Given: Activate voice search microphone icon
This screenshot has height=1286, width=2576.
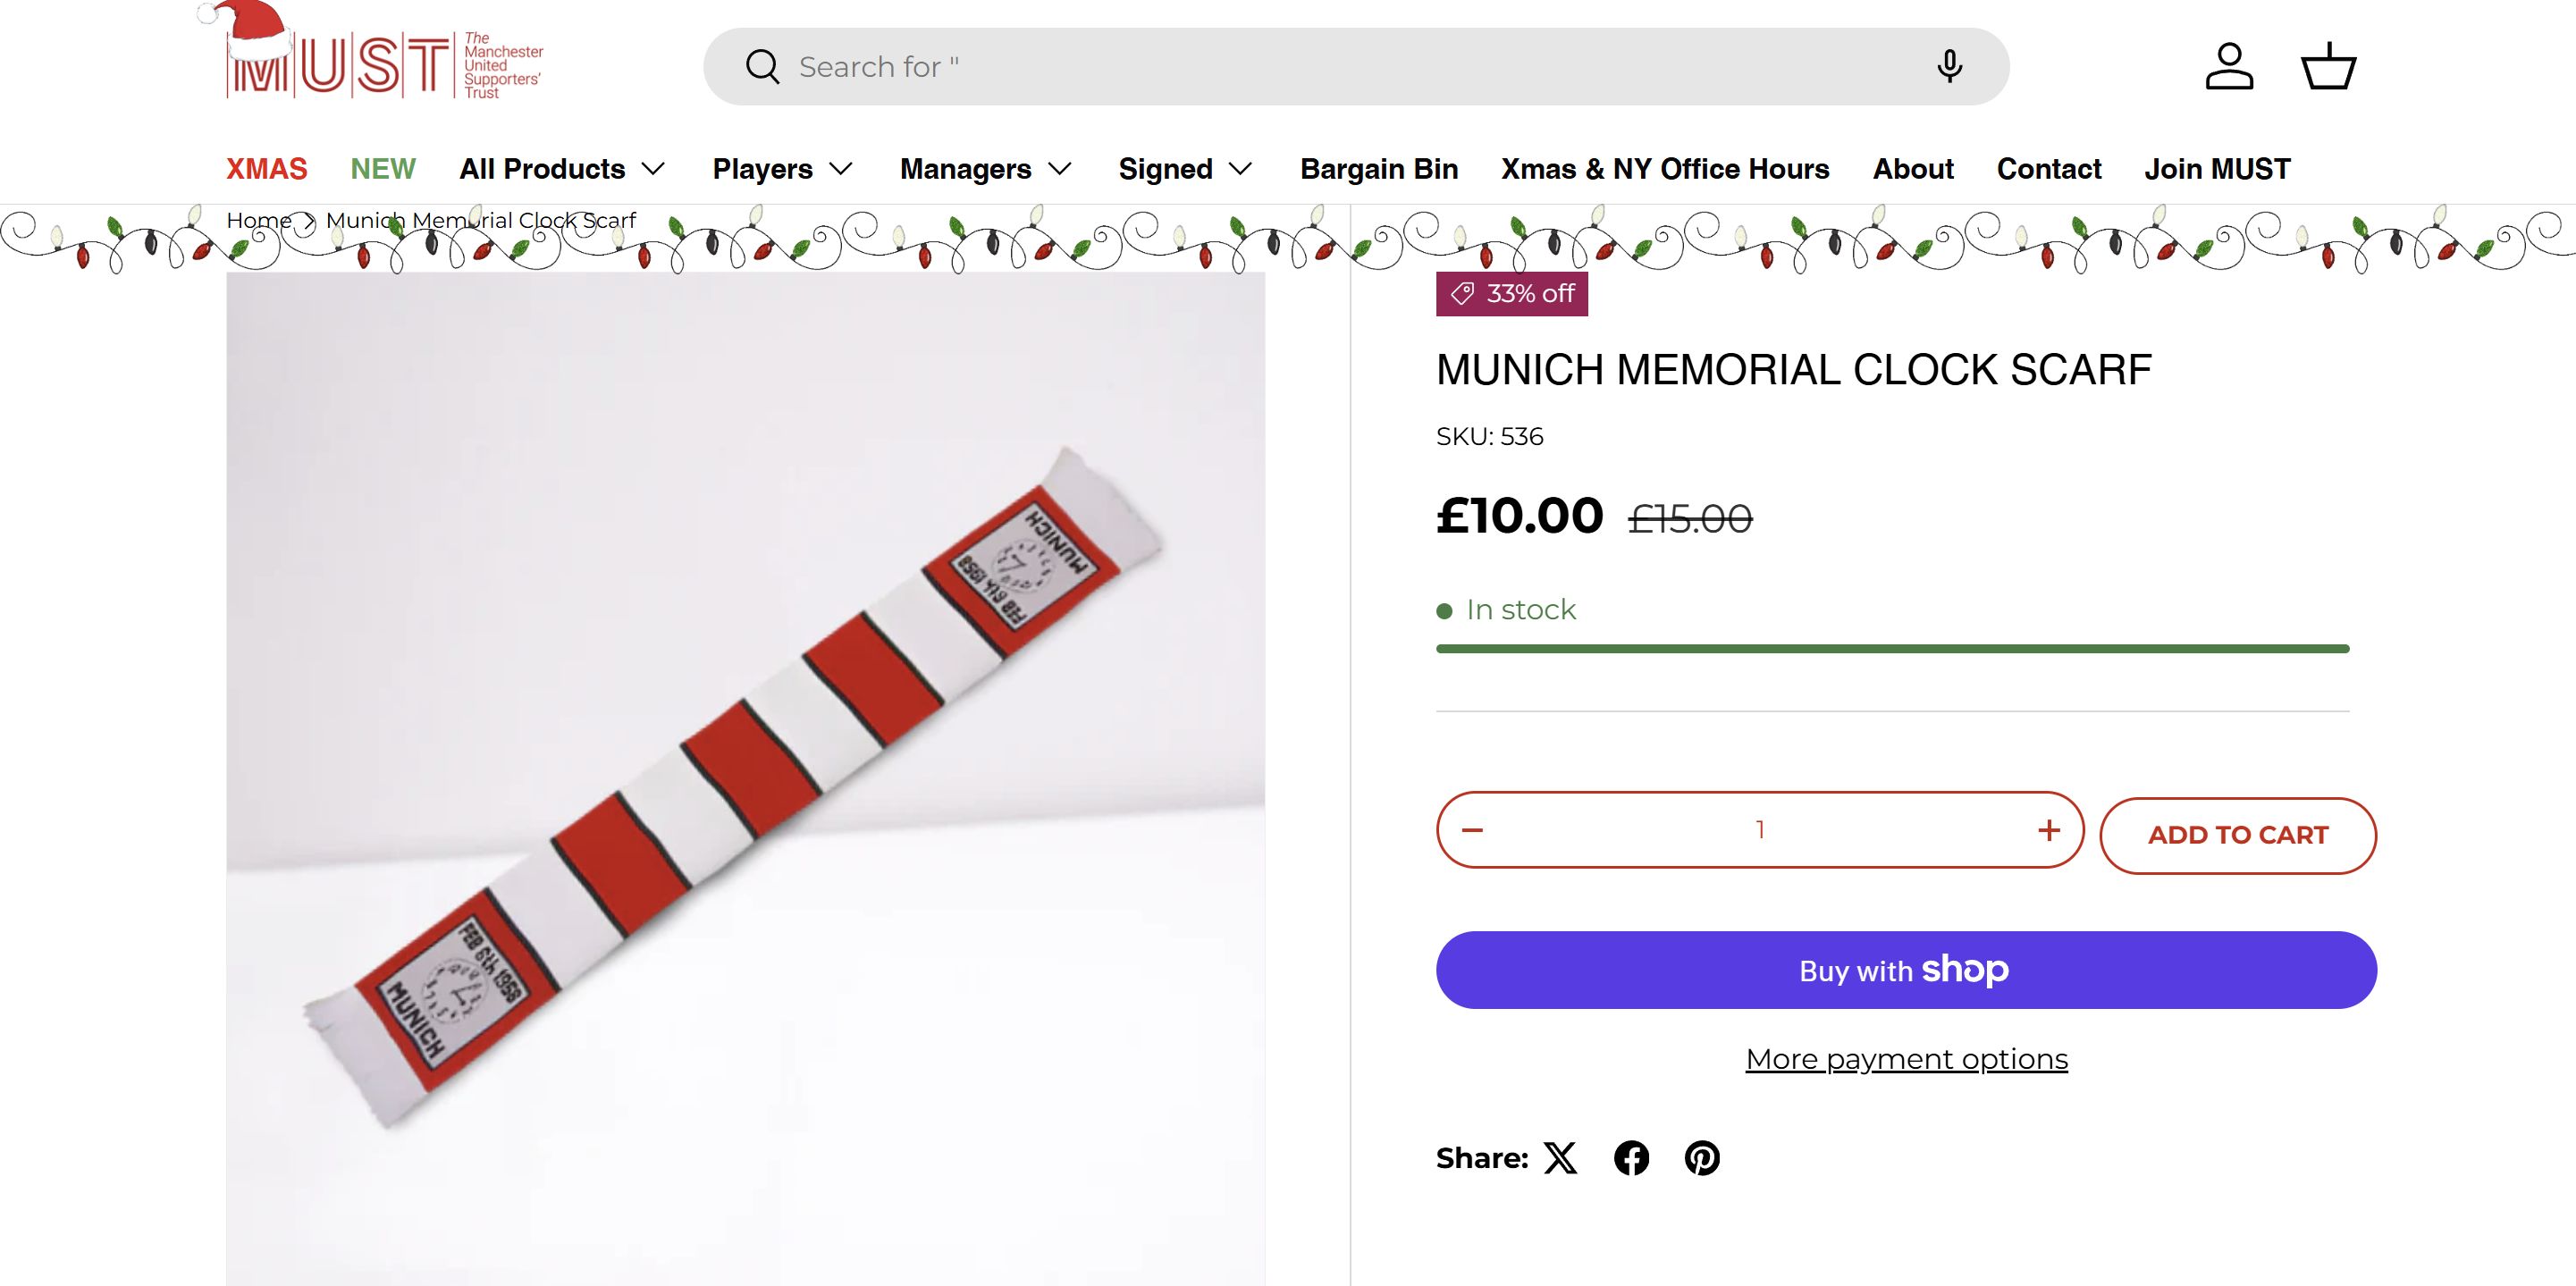Looking at the screenshot, I should click(1948, 67).
